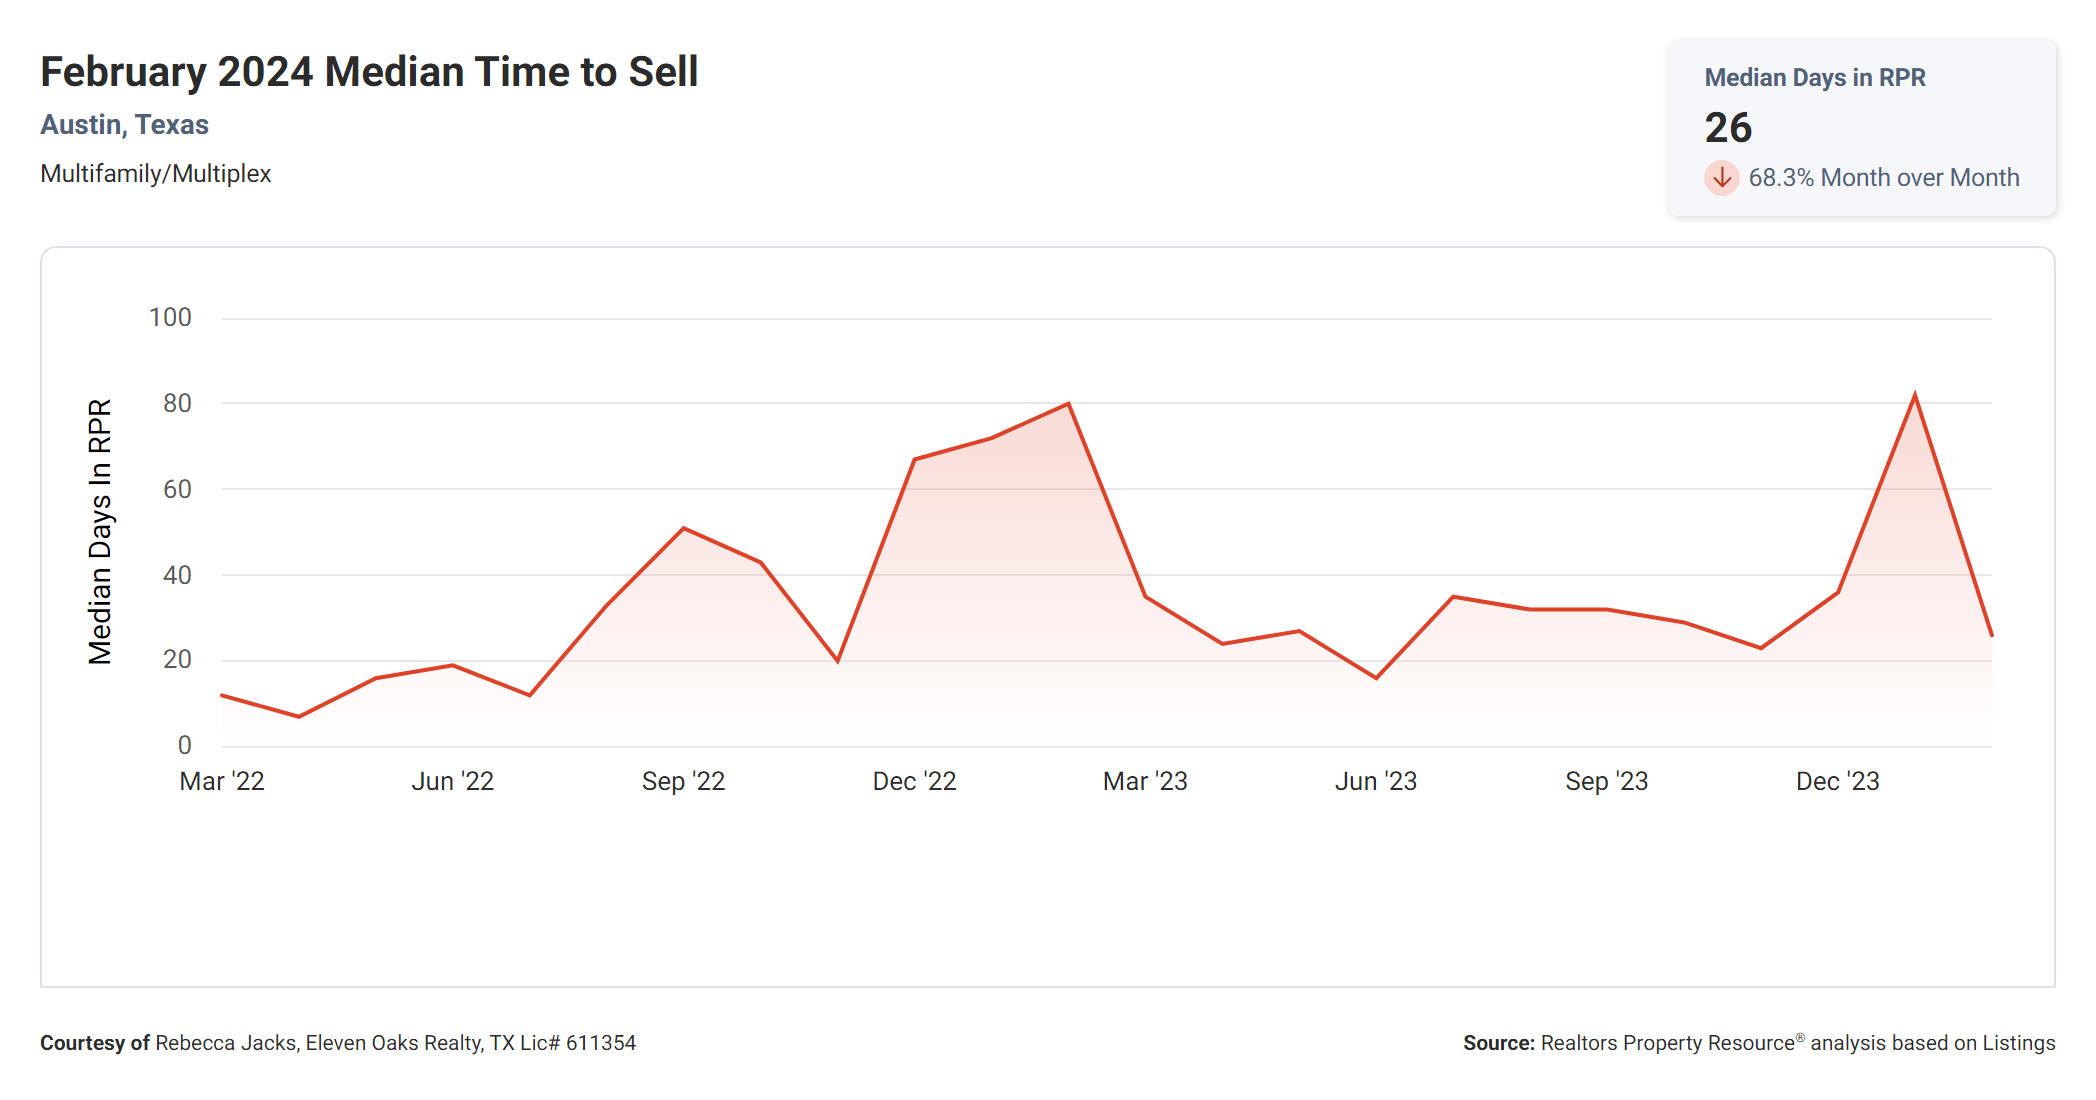Click the Dec '22 x-axis label
The width and height of the screenshot is (2096, 1100).
click(x=914, y=781)
